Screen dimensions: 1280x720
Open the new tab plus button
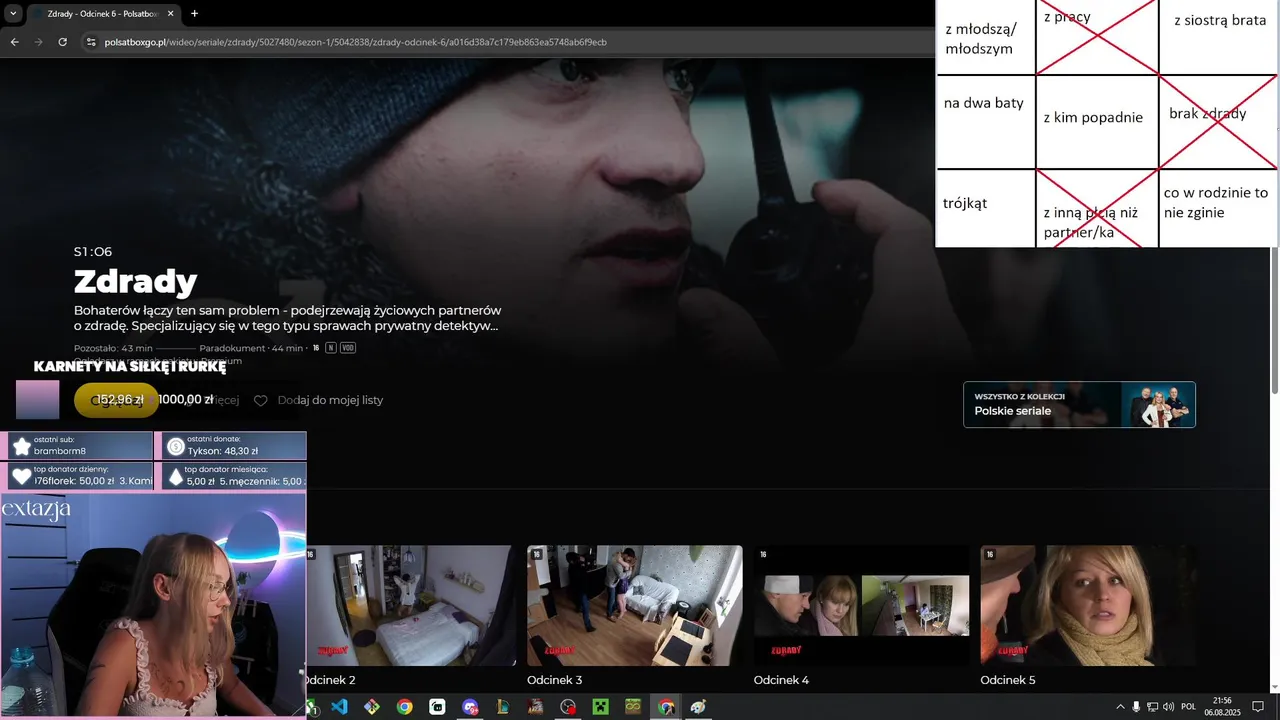click(x=194, y=14)
